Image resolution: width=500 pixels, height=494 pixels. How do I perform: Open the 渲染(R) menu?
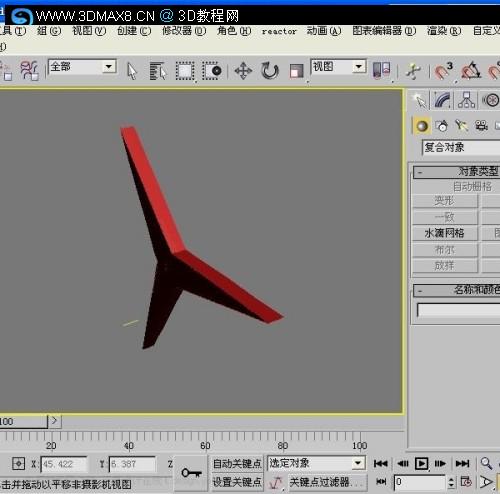pos(444,31)
